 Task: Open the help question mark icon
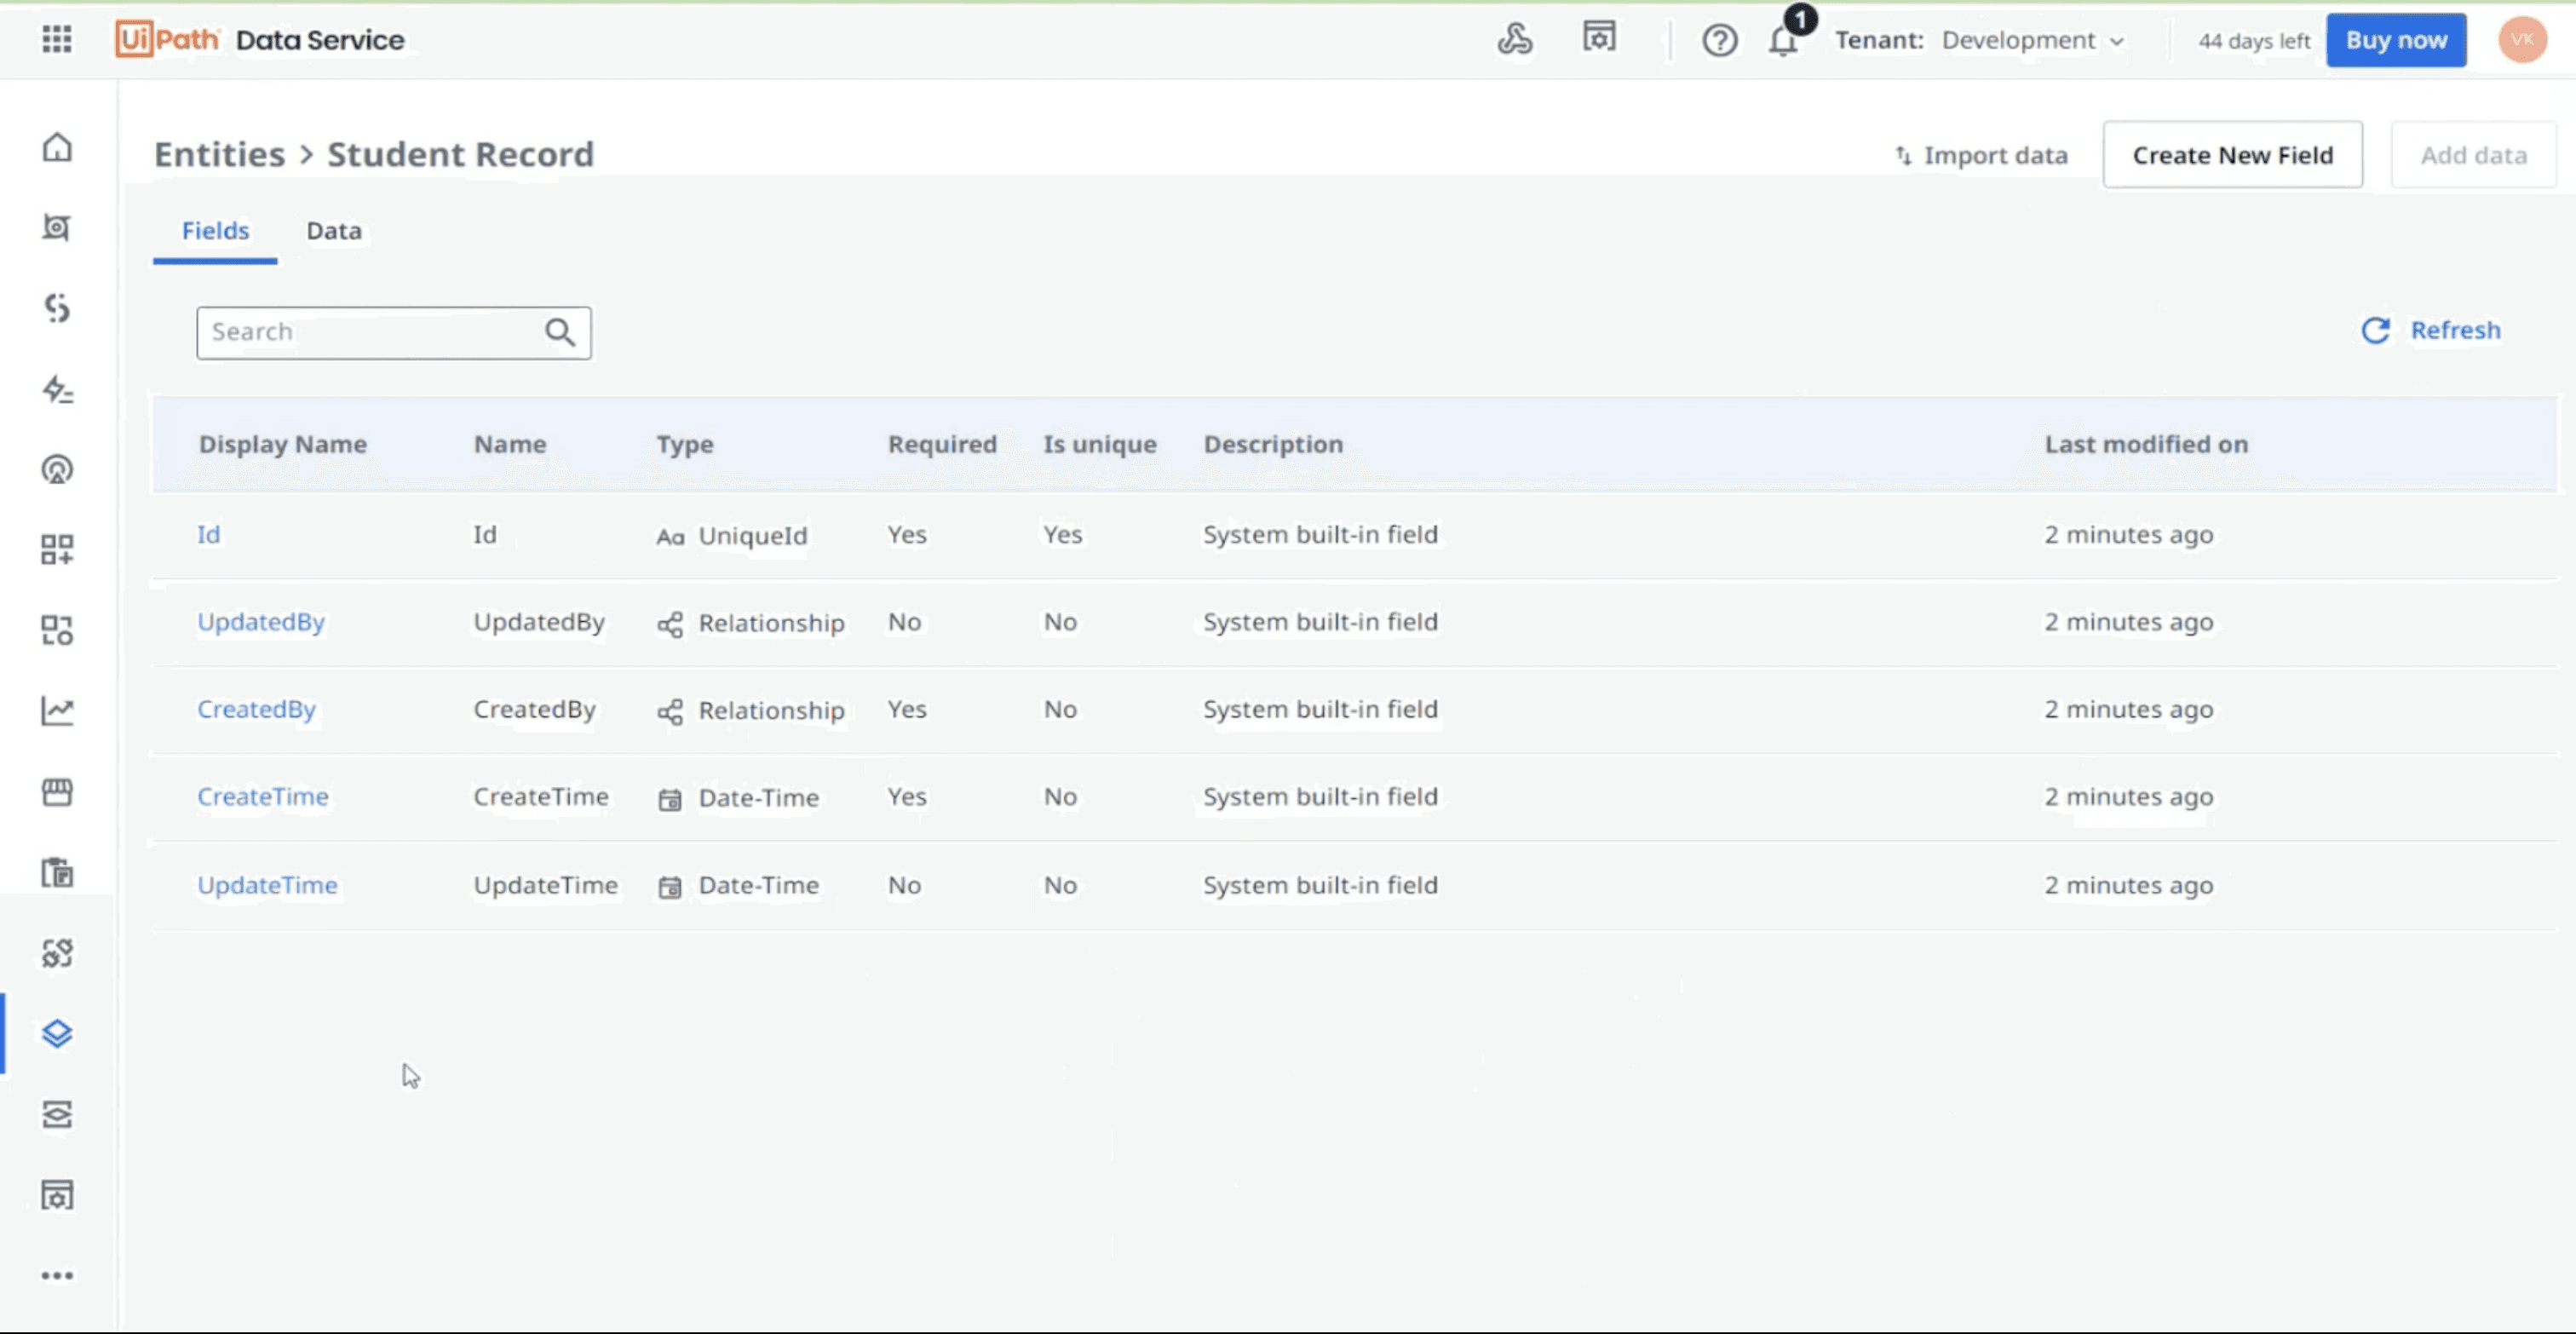(x=1719, y=41)
